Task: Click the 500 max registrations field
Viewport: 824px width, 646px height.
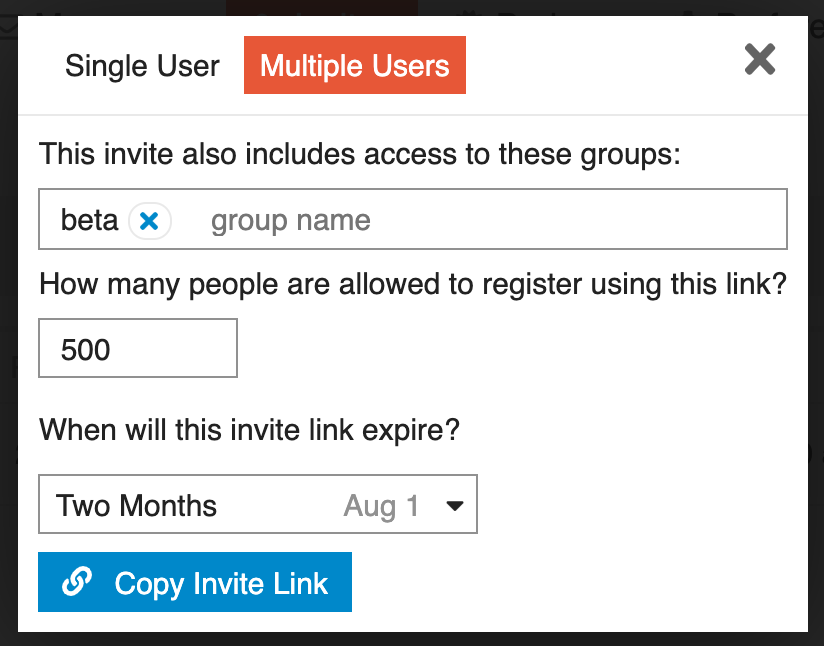Action: (x=138, y=349)
